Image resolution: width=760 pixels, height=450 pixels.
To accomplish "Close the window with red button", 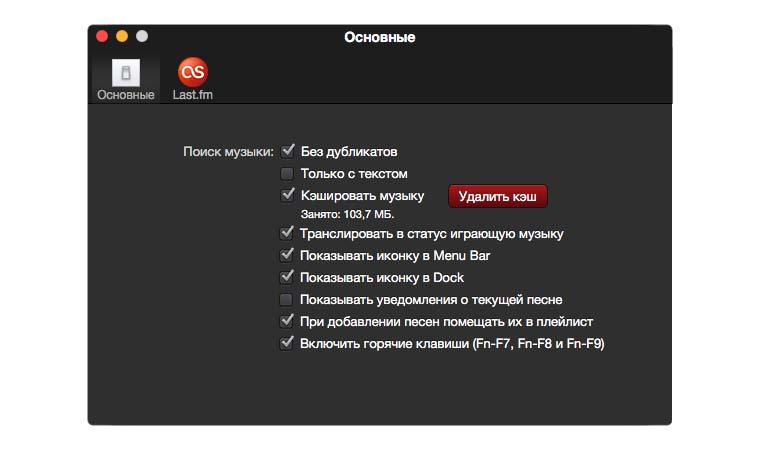I will coord(102,36).
